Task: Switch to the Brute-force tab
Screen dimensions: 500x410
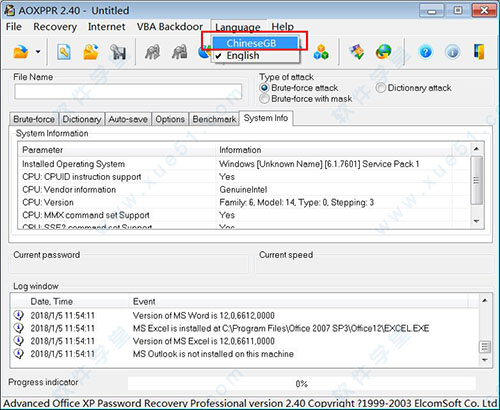Action: point(34,119)
